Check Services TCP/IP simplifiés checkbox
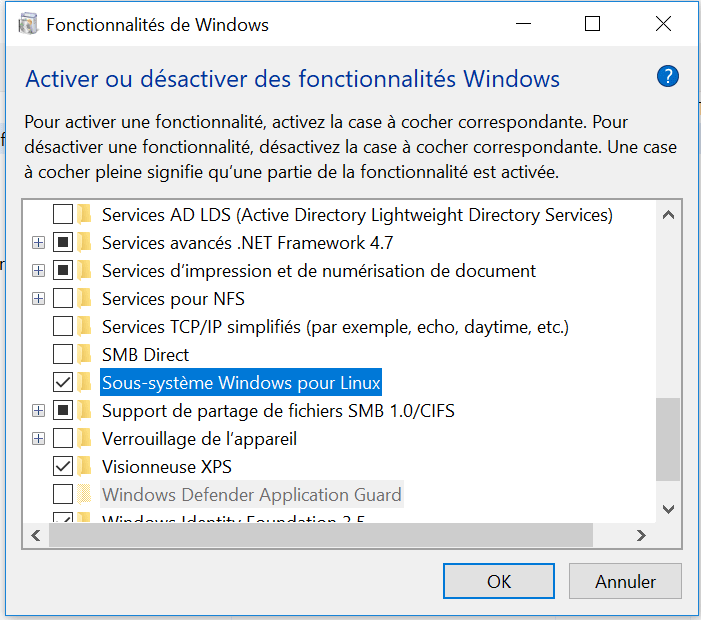 coord(62,326)
